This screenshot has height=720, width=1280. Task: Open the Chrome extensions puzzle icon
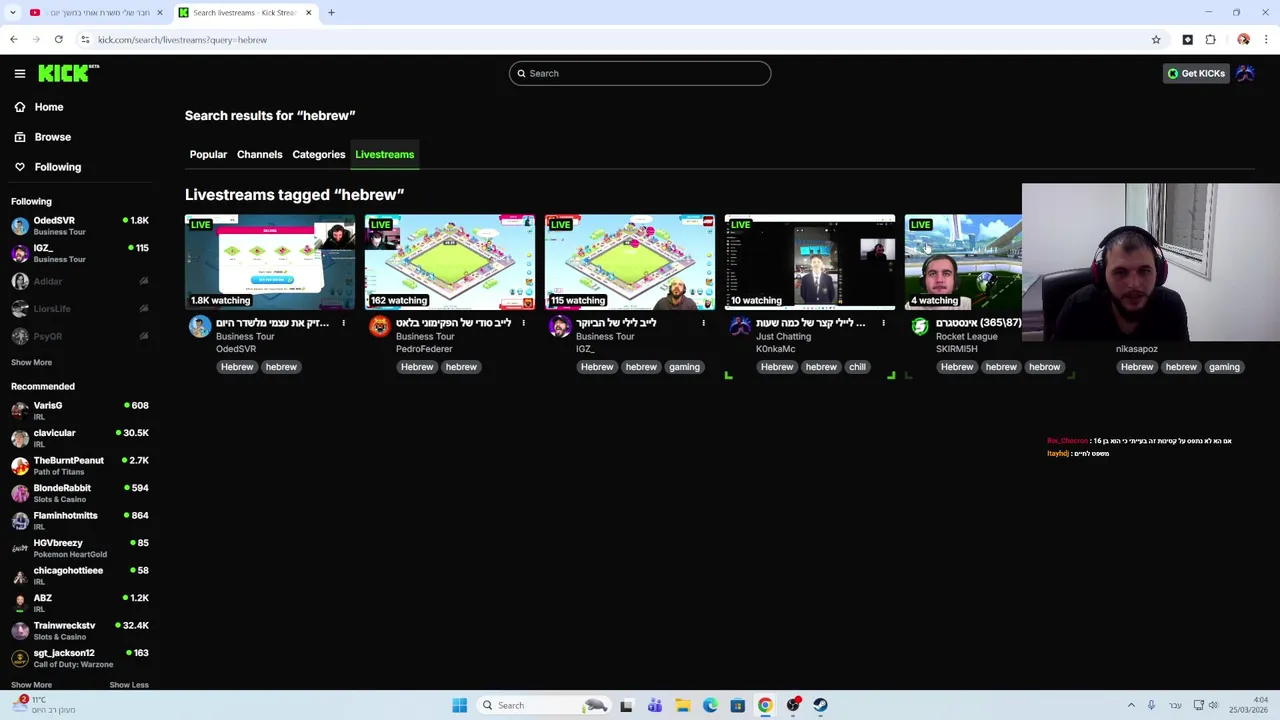click(1210, 40)
